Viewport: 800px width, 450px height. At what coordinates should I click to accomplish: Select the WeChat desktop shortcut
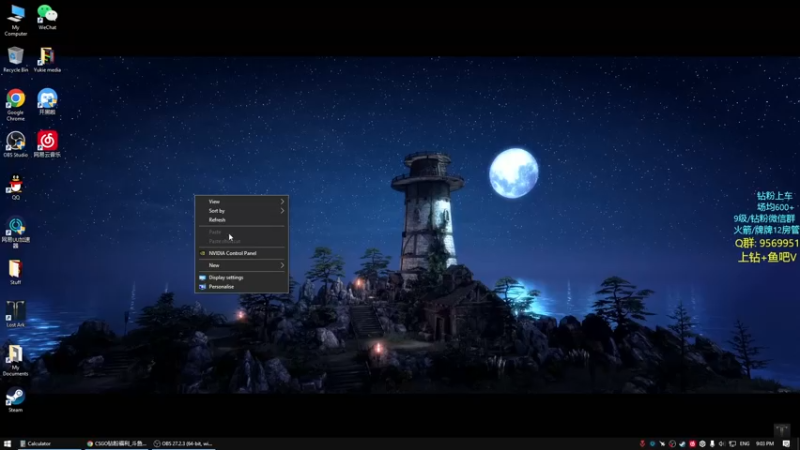47,17
